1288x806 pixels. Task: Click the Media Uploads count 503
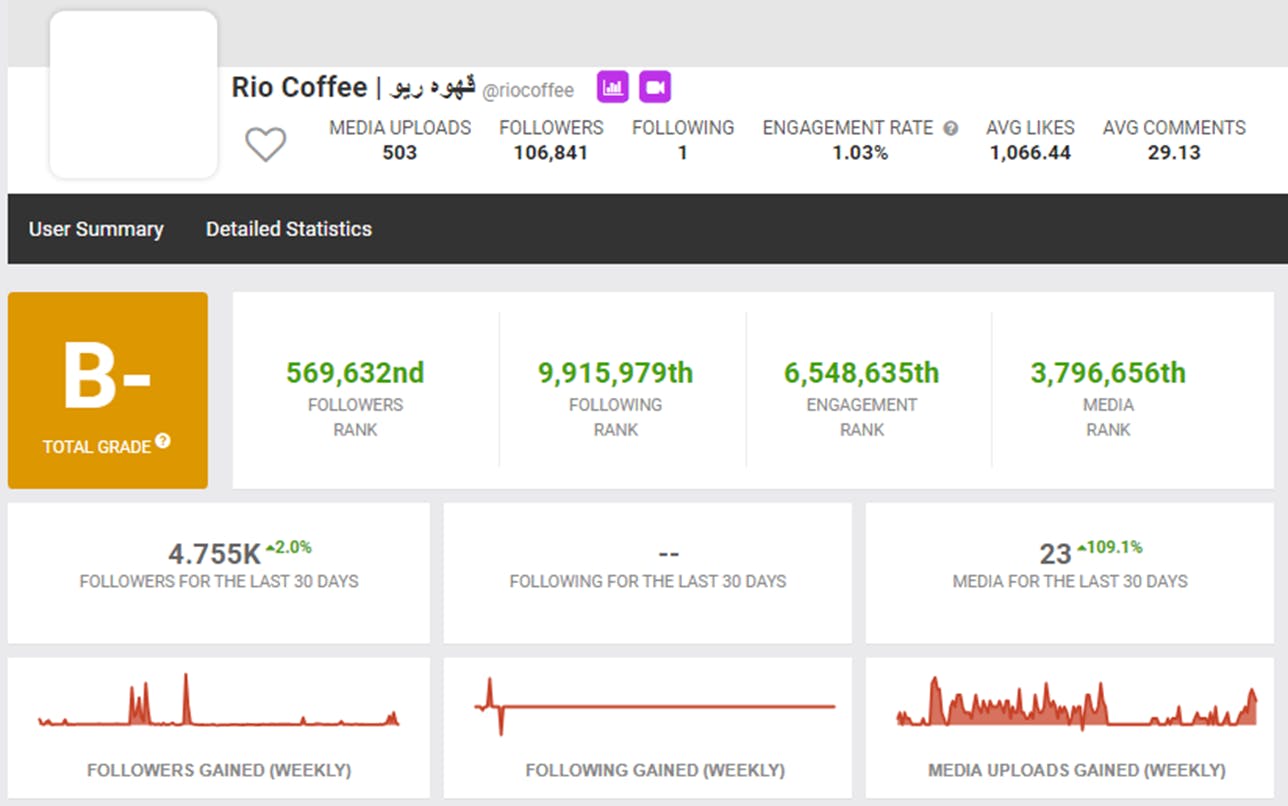400,153
